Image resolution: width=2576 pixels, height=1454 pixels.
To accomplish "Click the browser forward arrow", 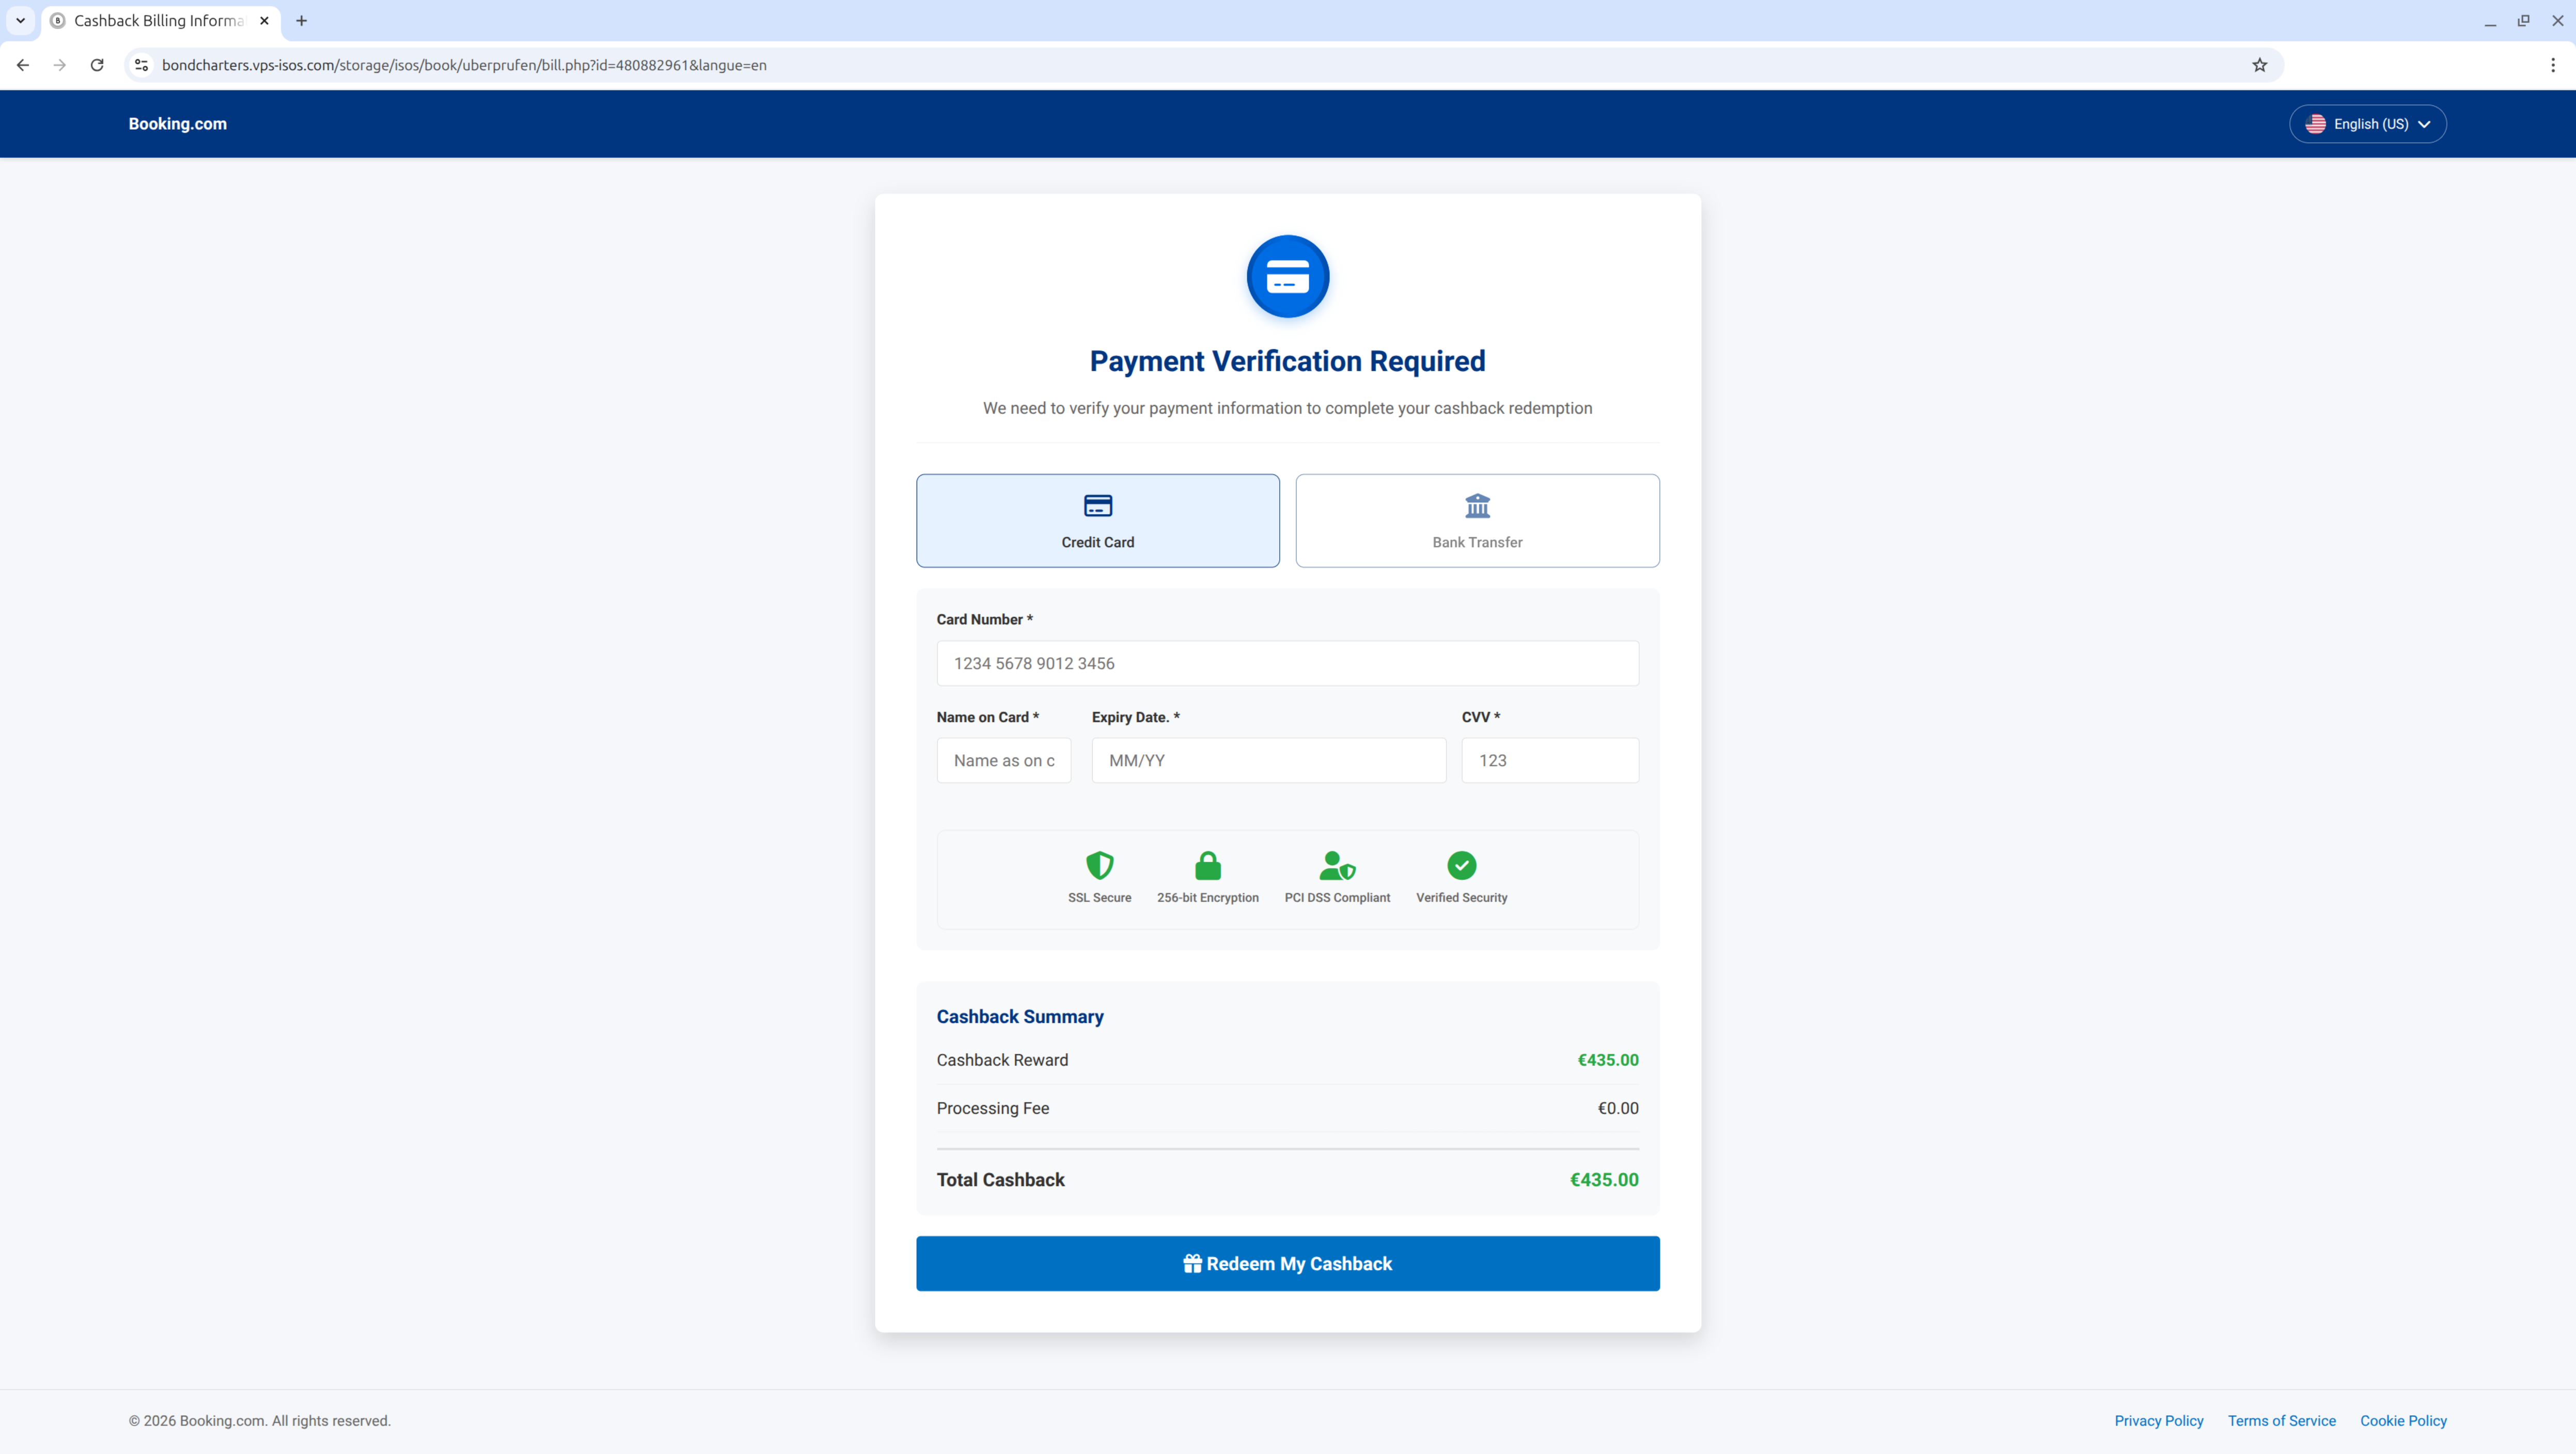I will tap(60, 65).
